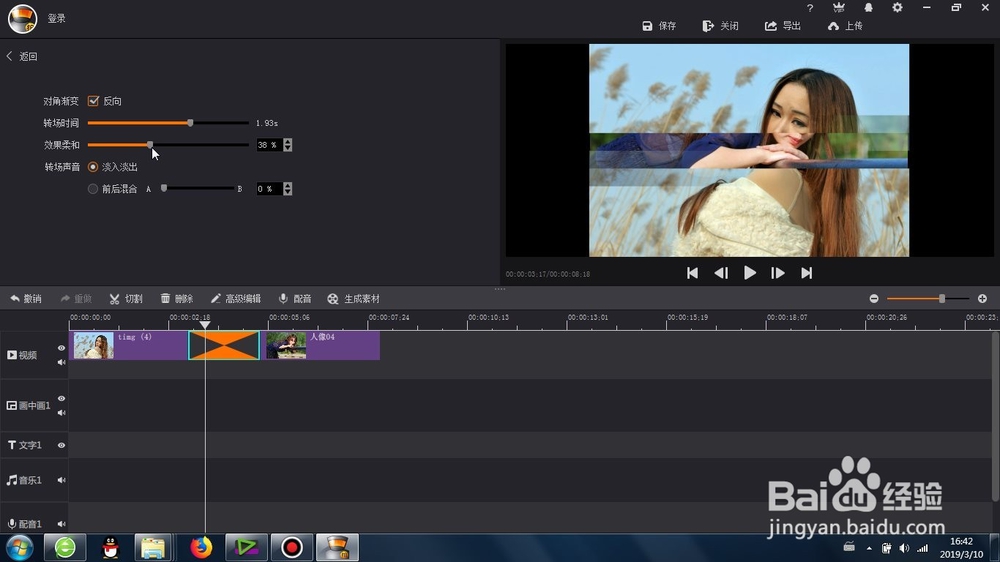Click the timeline vertical scrollbar
The width and height of the screenshot is (1000, 562).
tap(996, 415)
